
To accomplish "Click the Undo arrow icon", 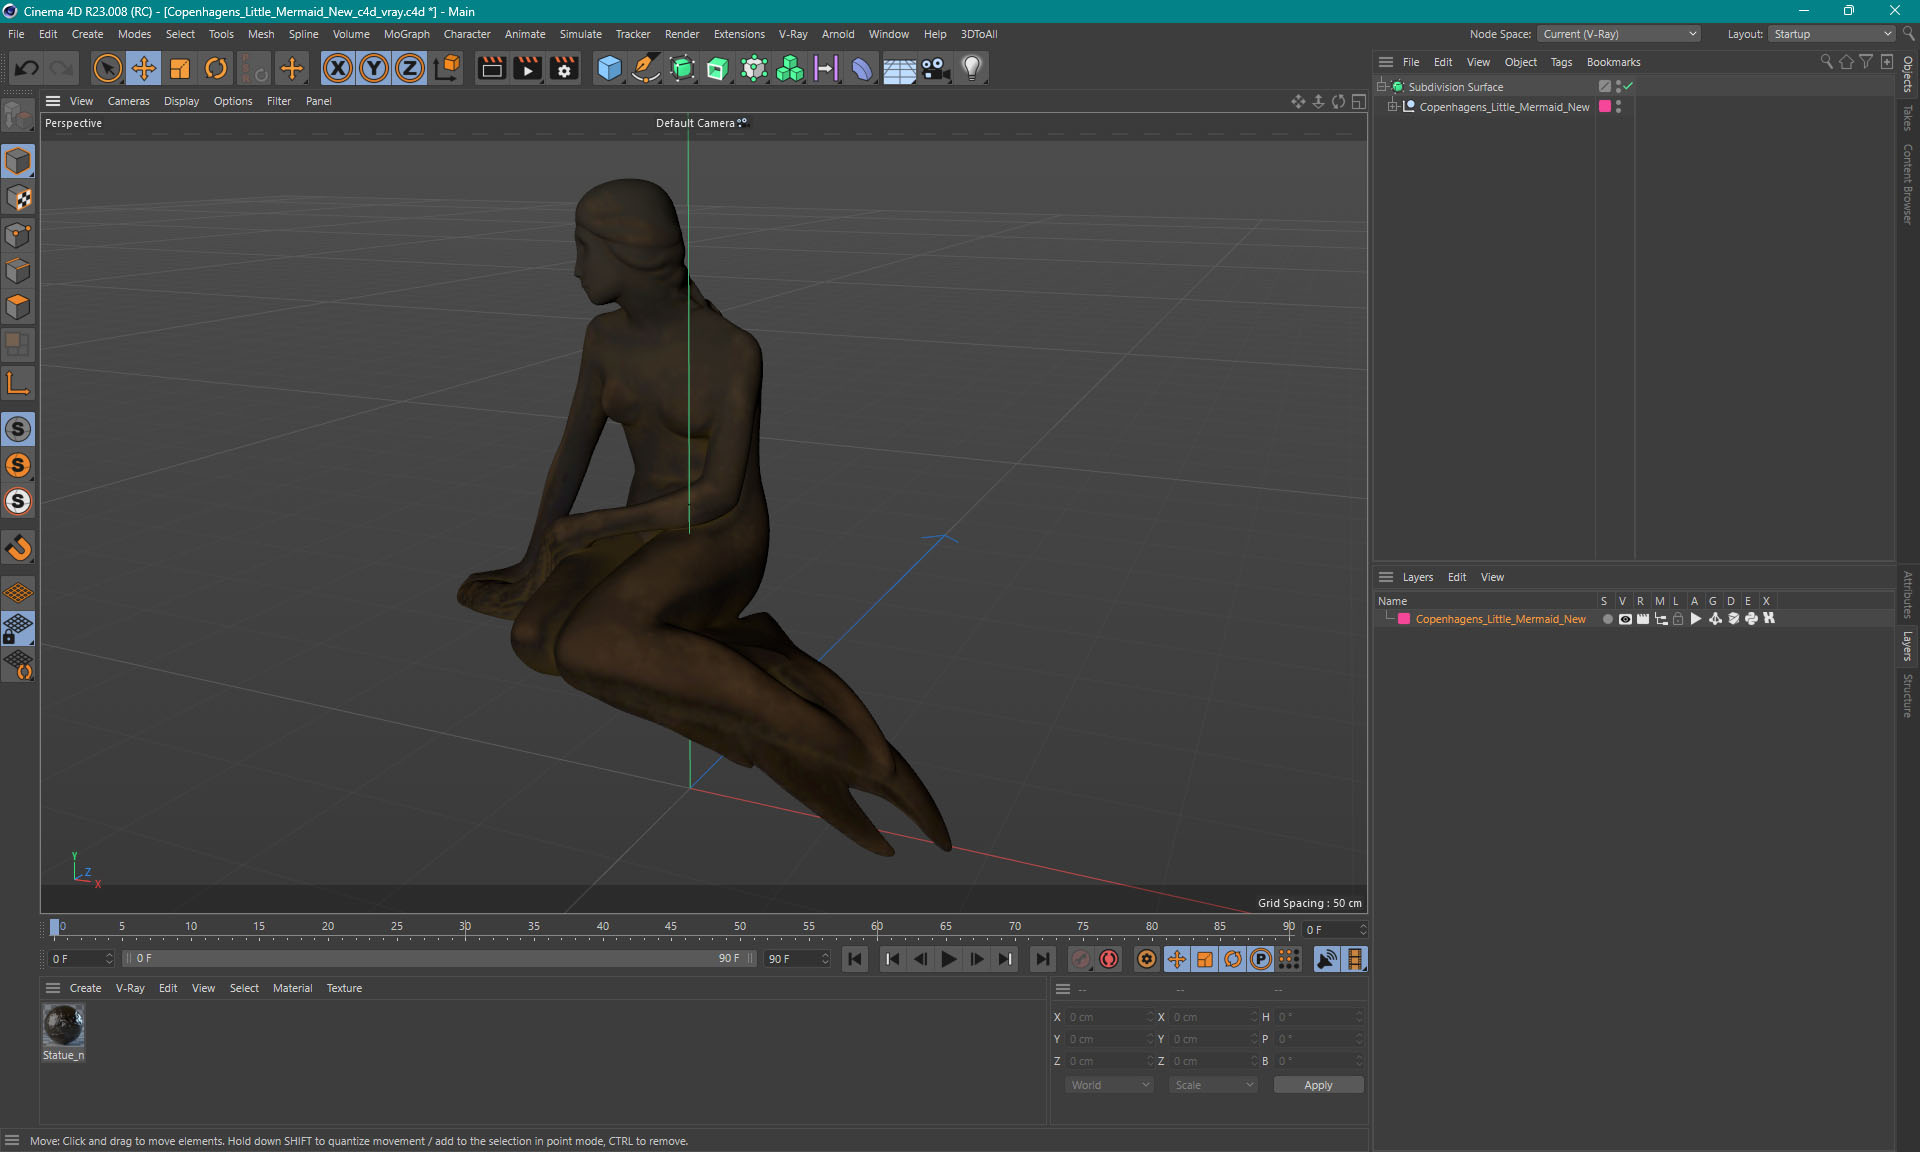I will point(27,68).
